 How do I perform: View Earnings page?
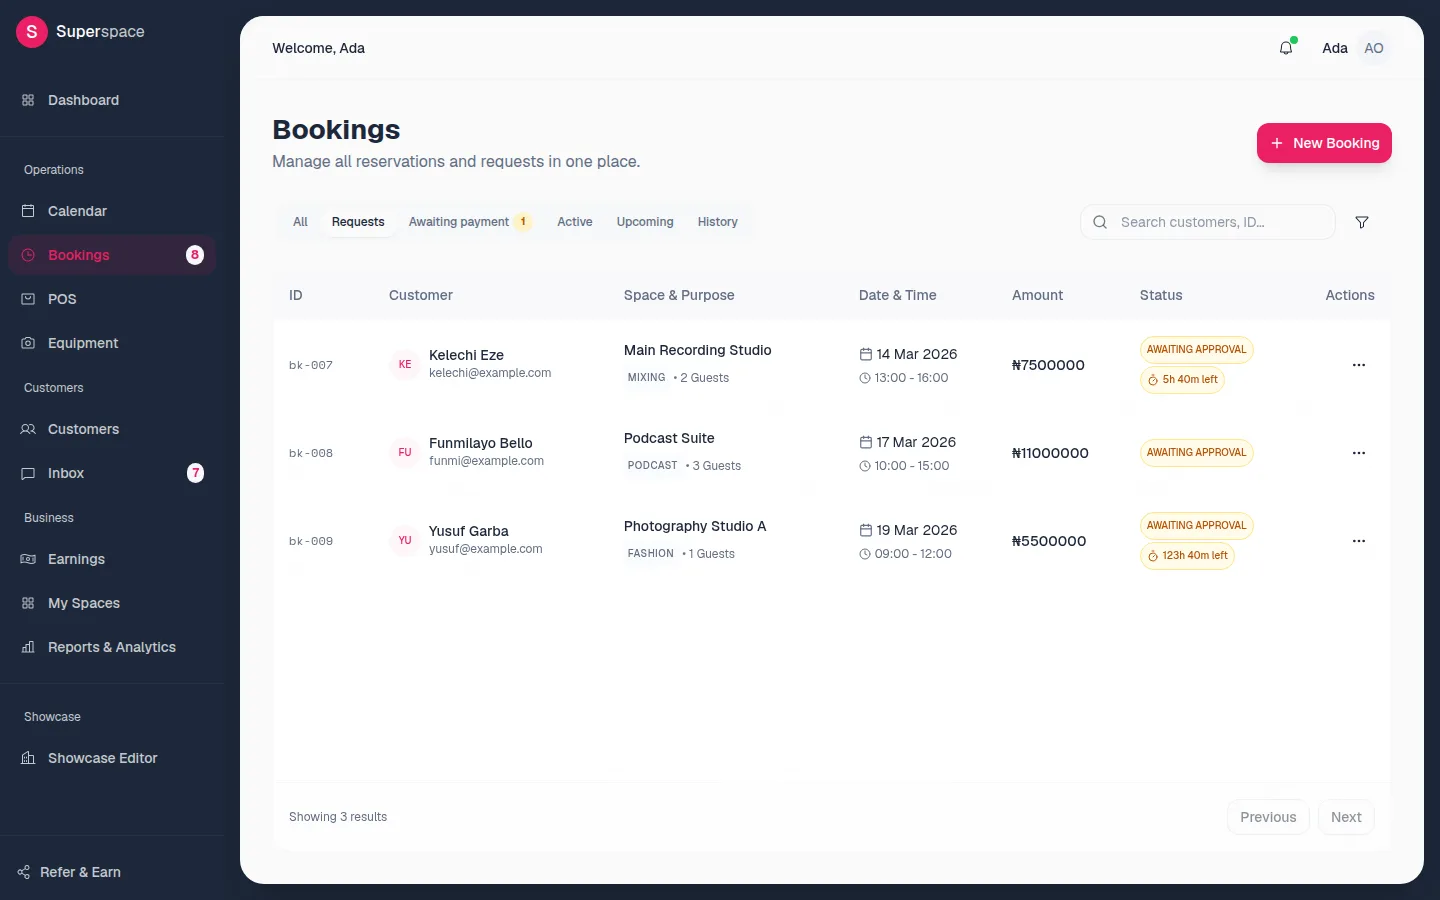point(112,559)
